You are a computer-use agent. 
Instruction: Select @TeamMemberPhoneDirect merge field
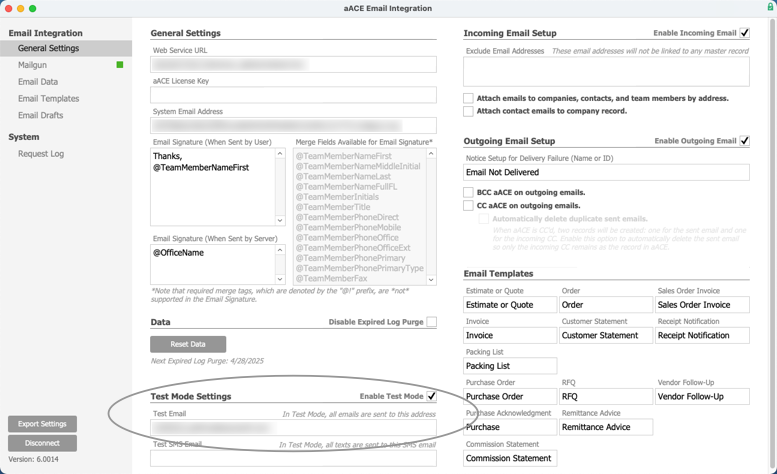pos(347,217)
